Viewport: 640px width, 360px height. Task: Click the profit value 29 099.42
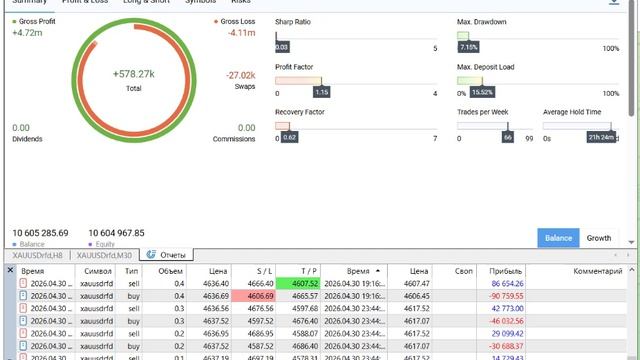[x=507, y=333]
